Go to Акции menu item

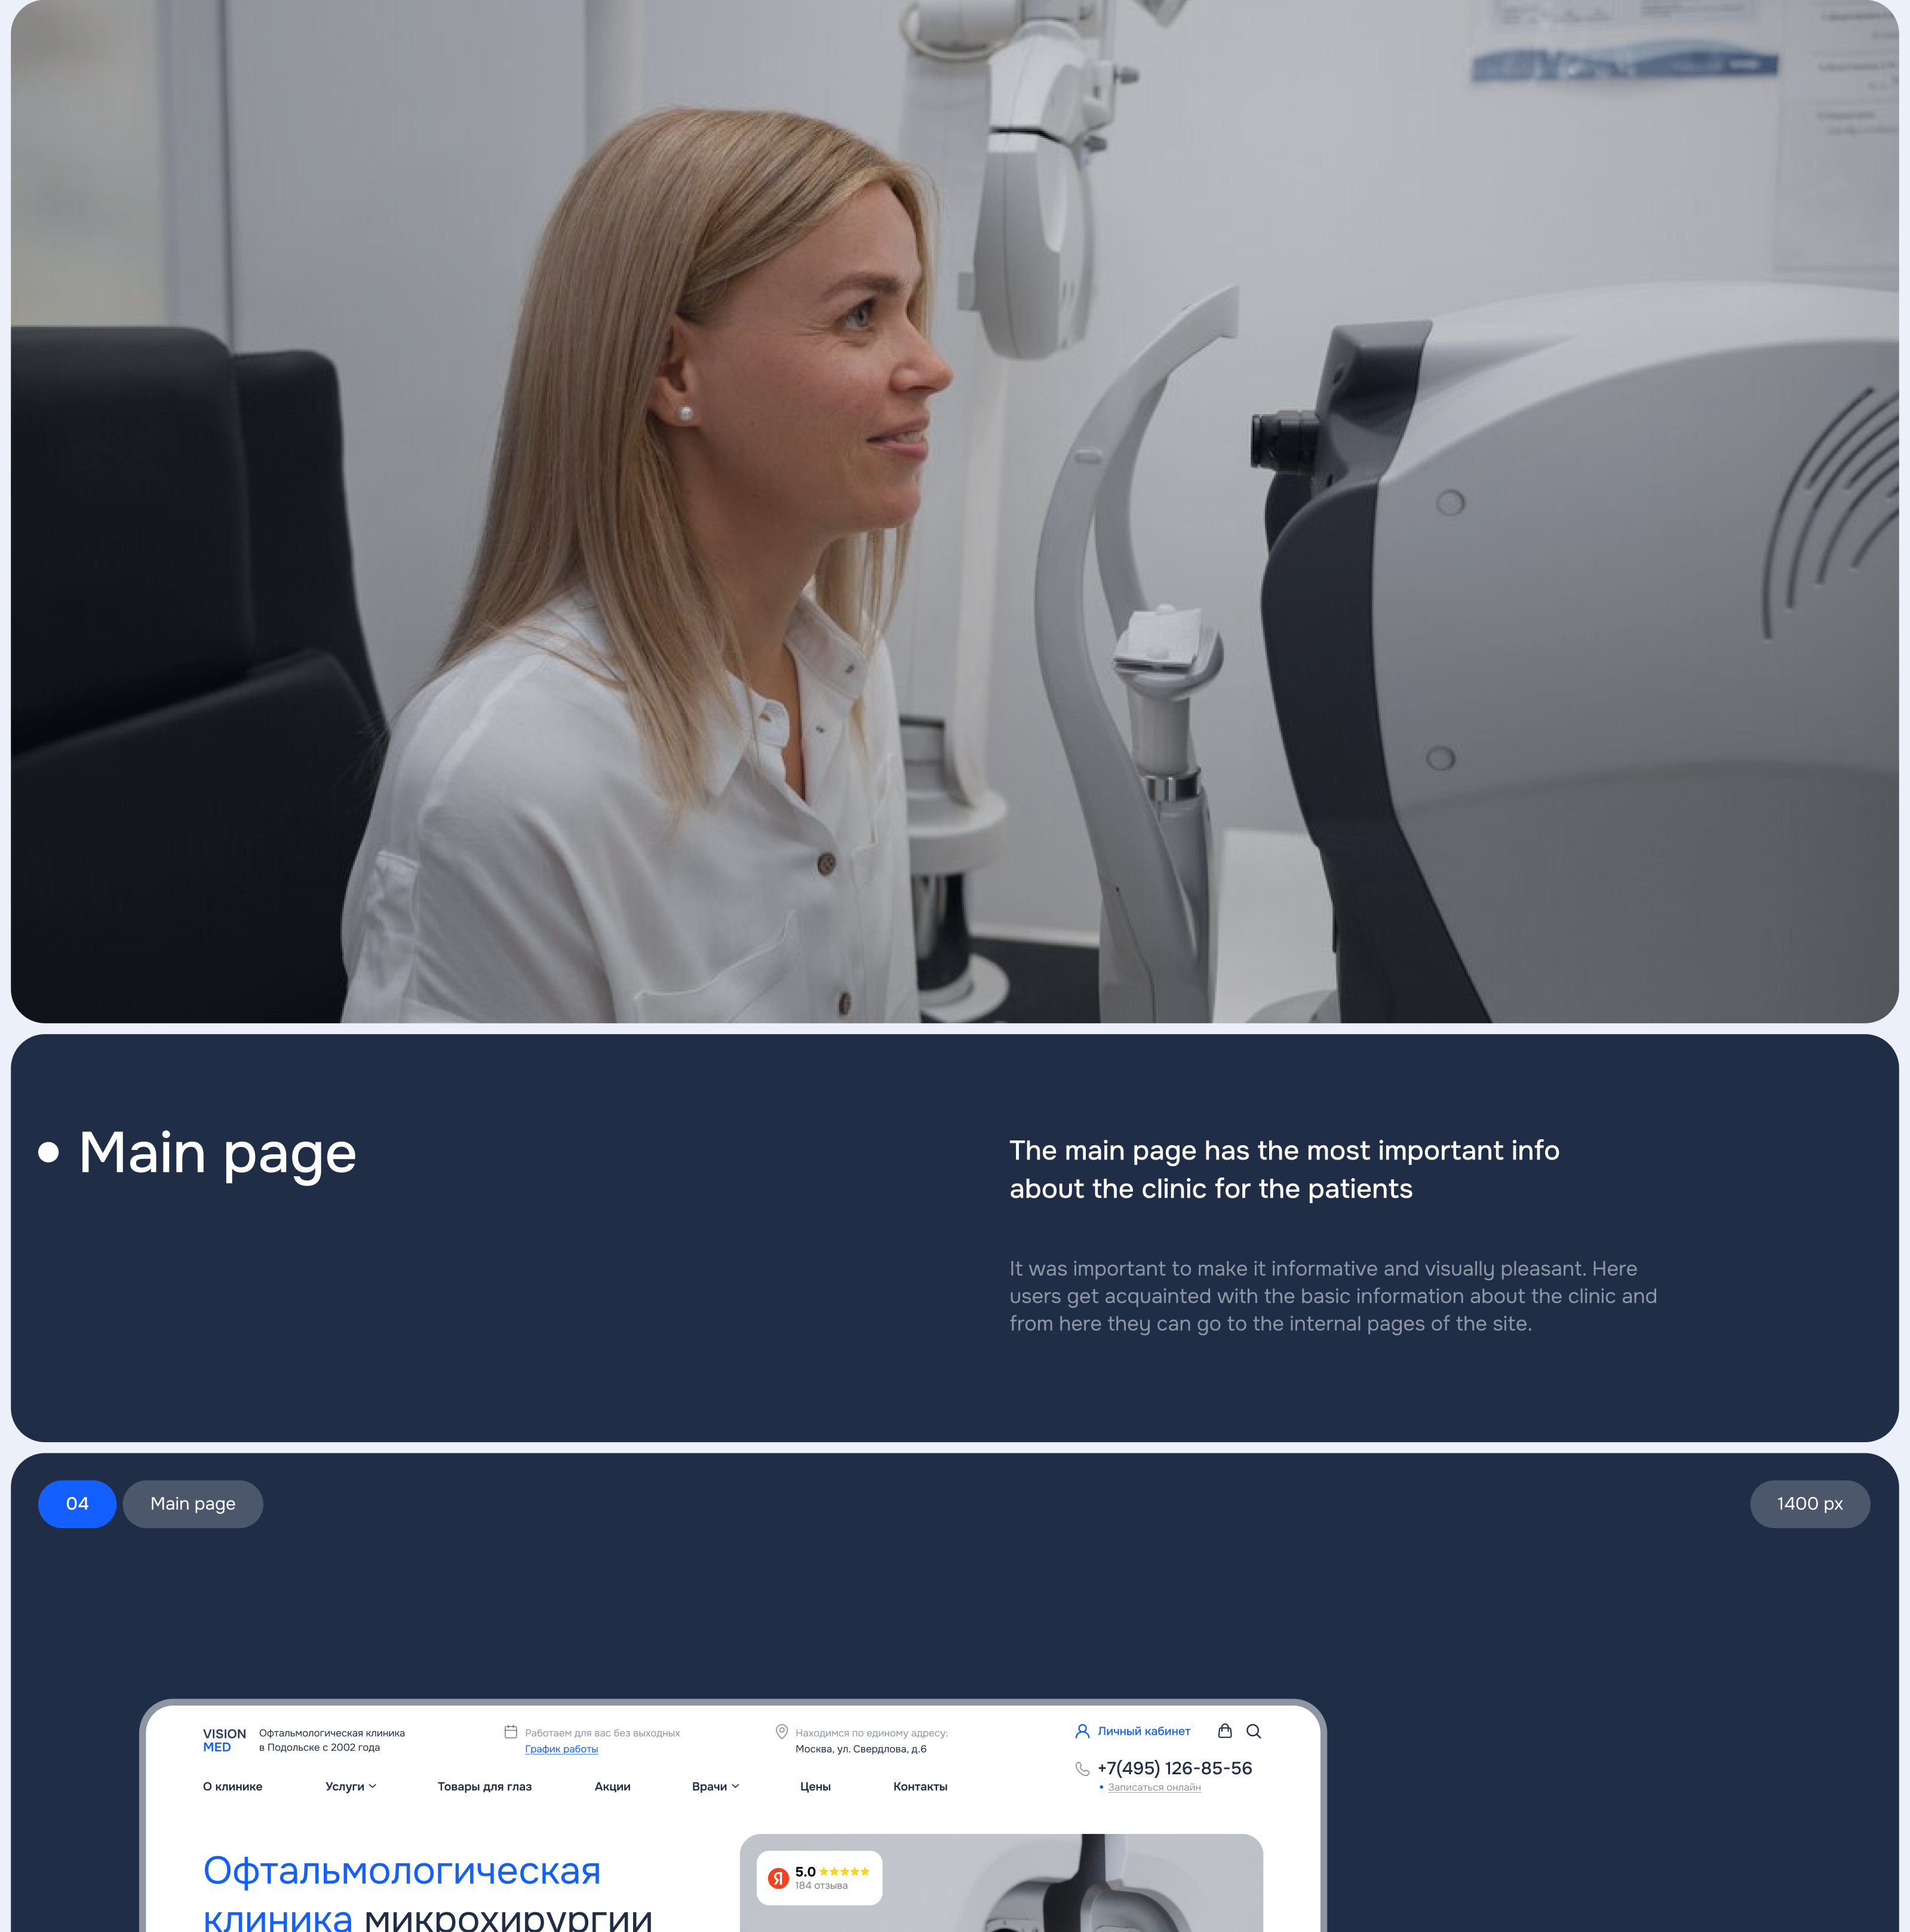point(612,1786)
